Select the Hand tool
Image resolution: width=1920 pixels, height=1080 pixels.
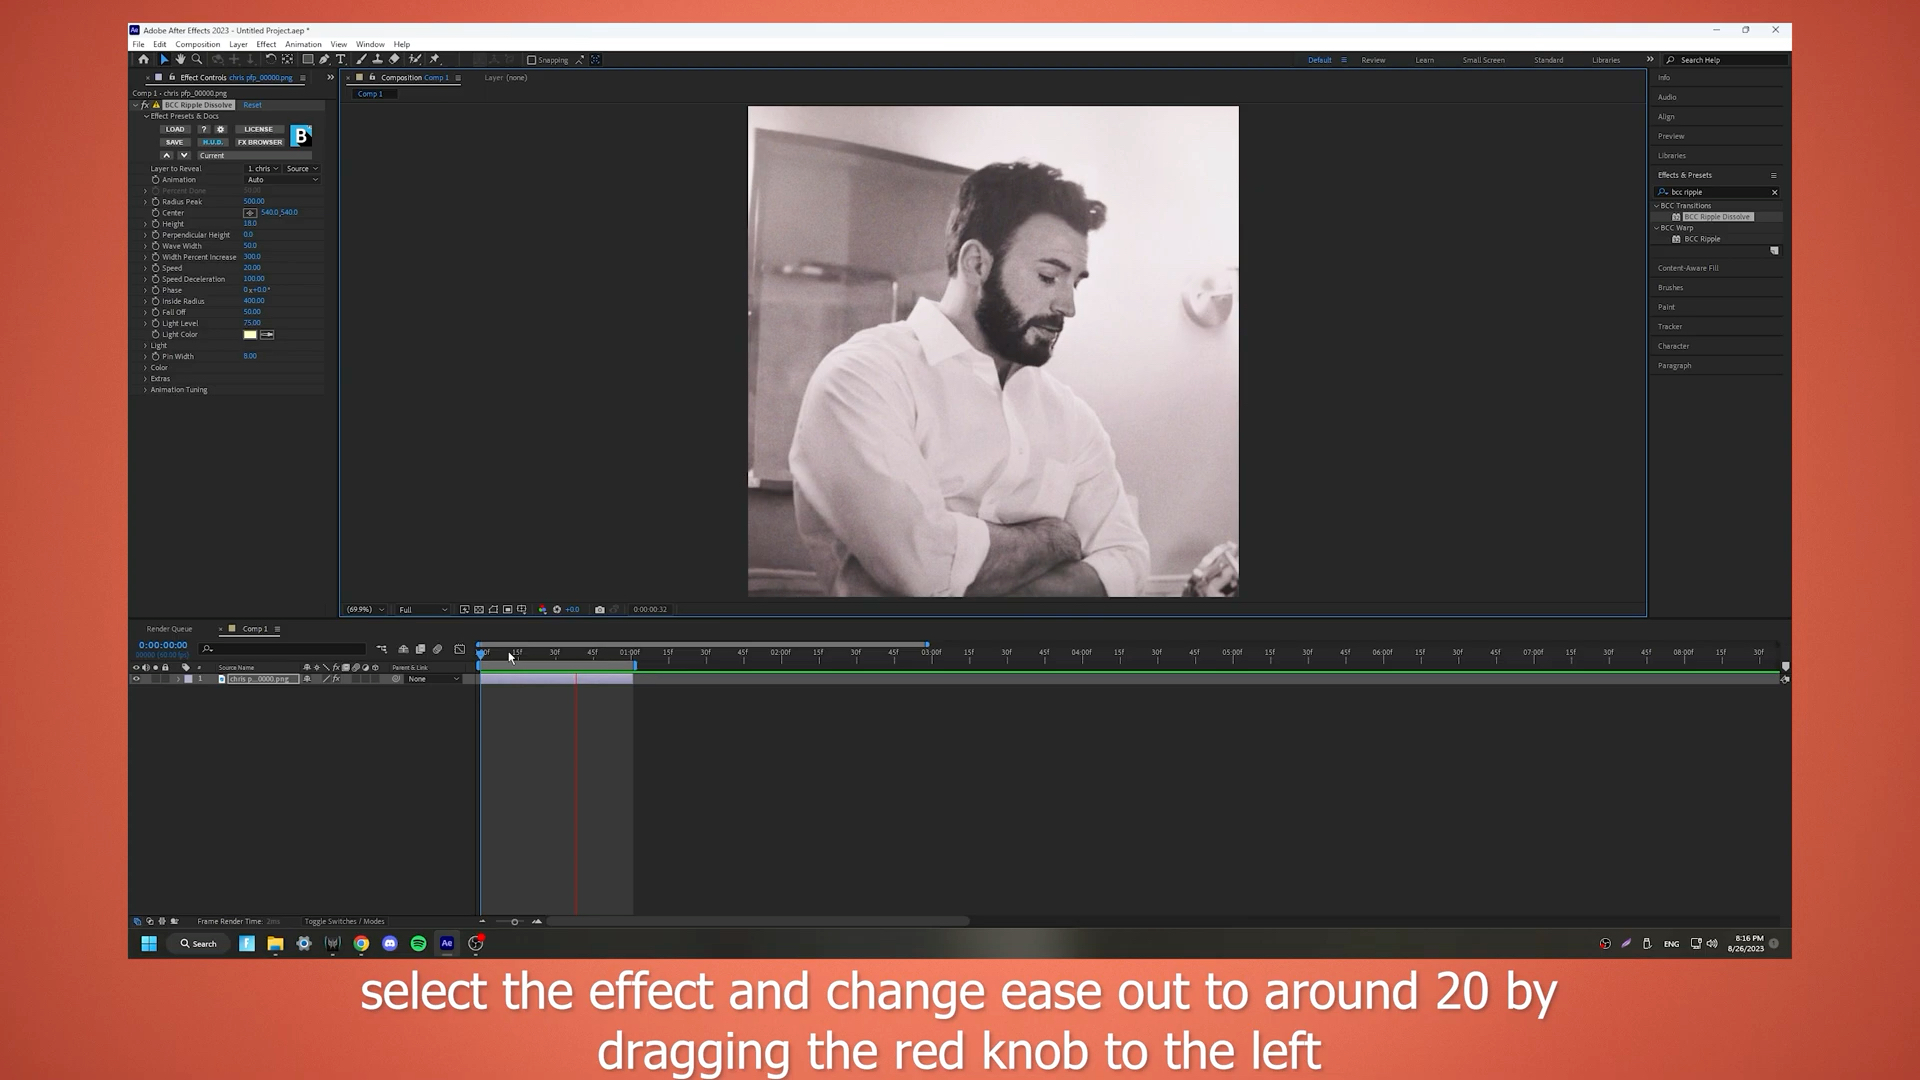click(x=180, y=59)
